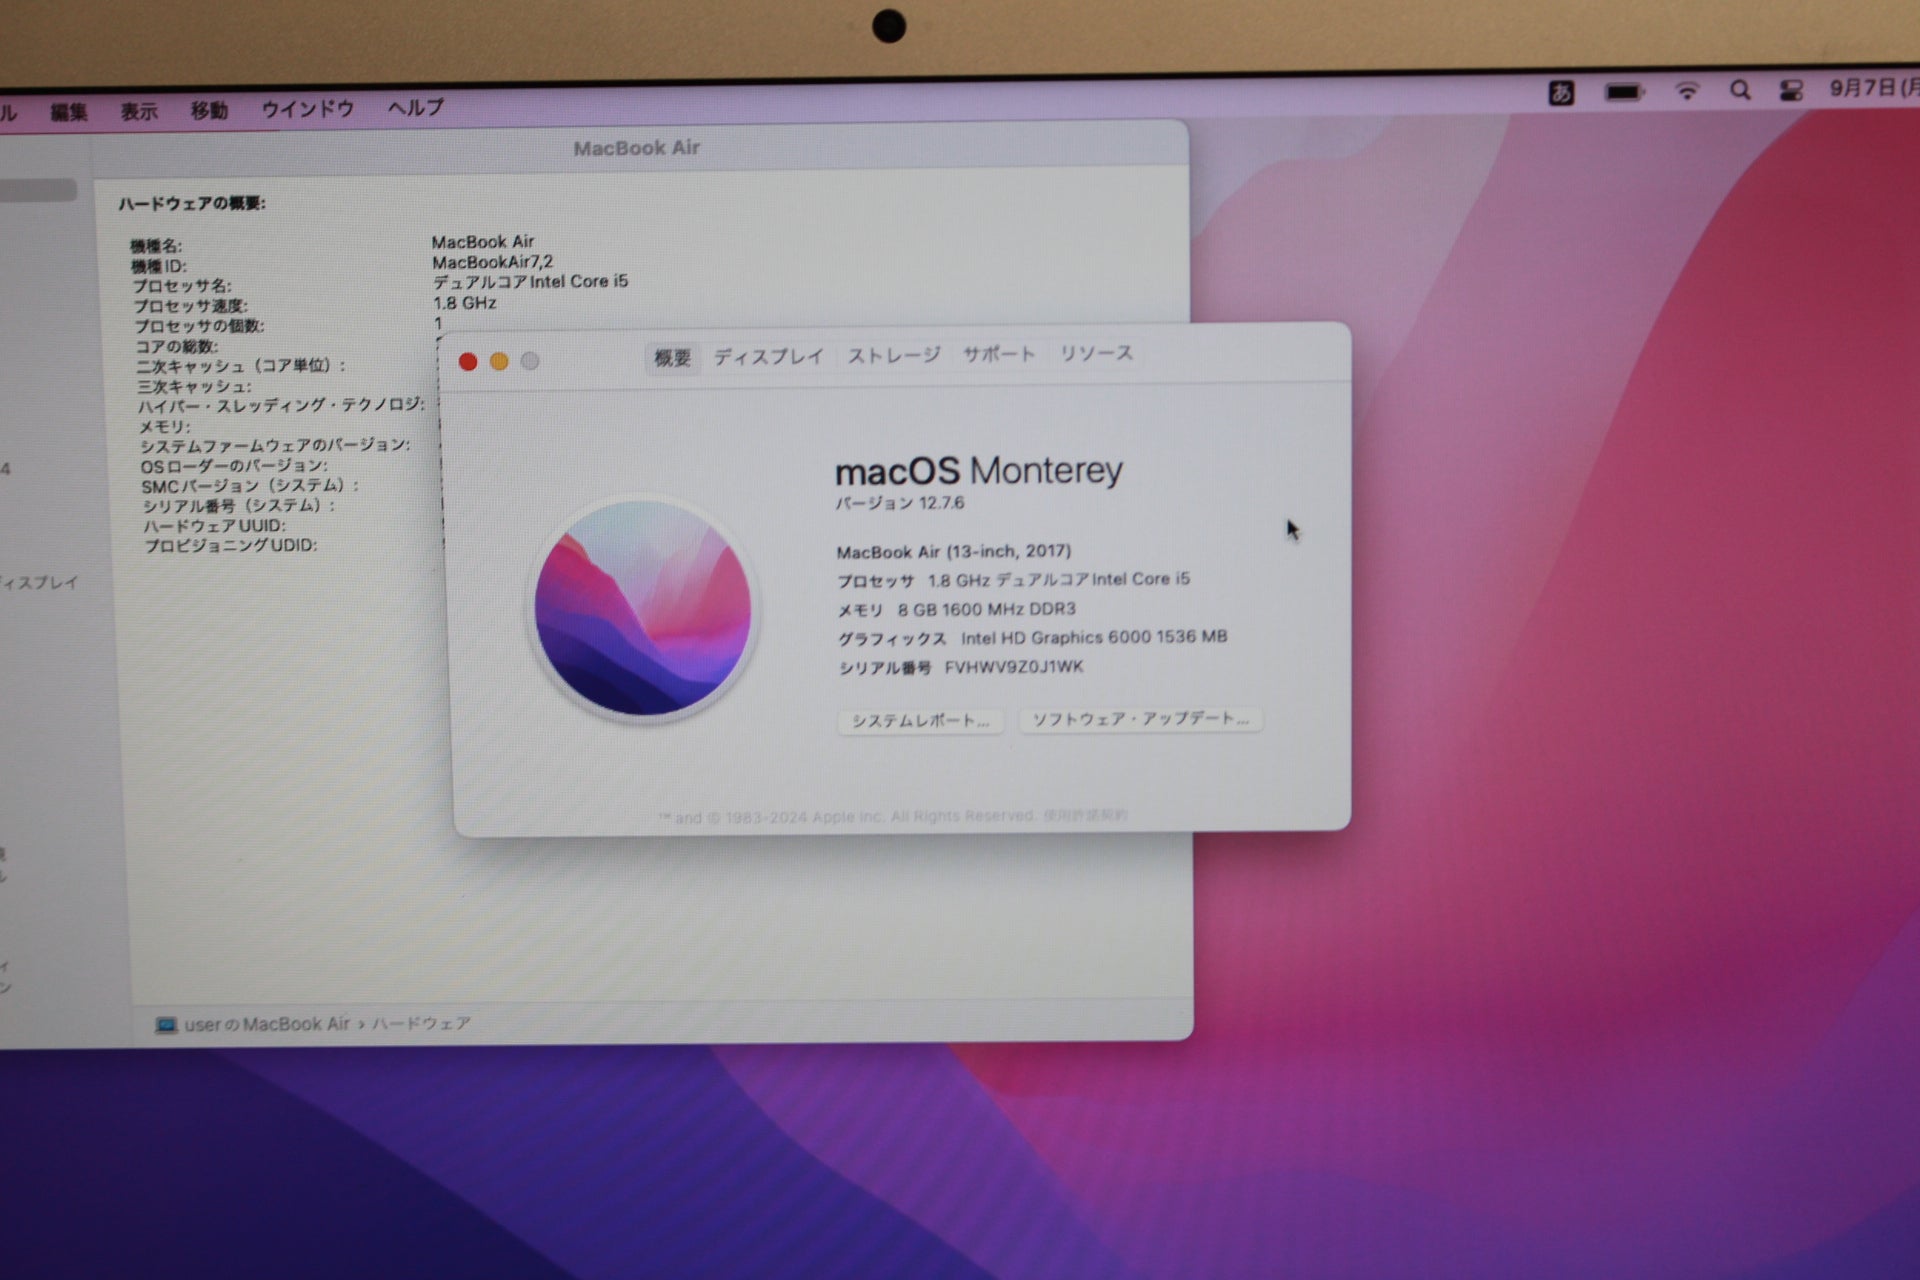This screenshot has width=1920, height=1280.
Task: Switch to the サポート tab
Action: [x=998, y=354]
